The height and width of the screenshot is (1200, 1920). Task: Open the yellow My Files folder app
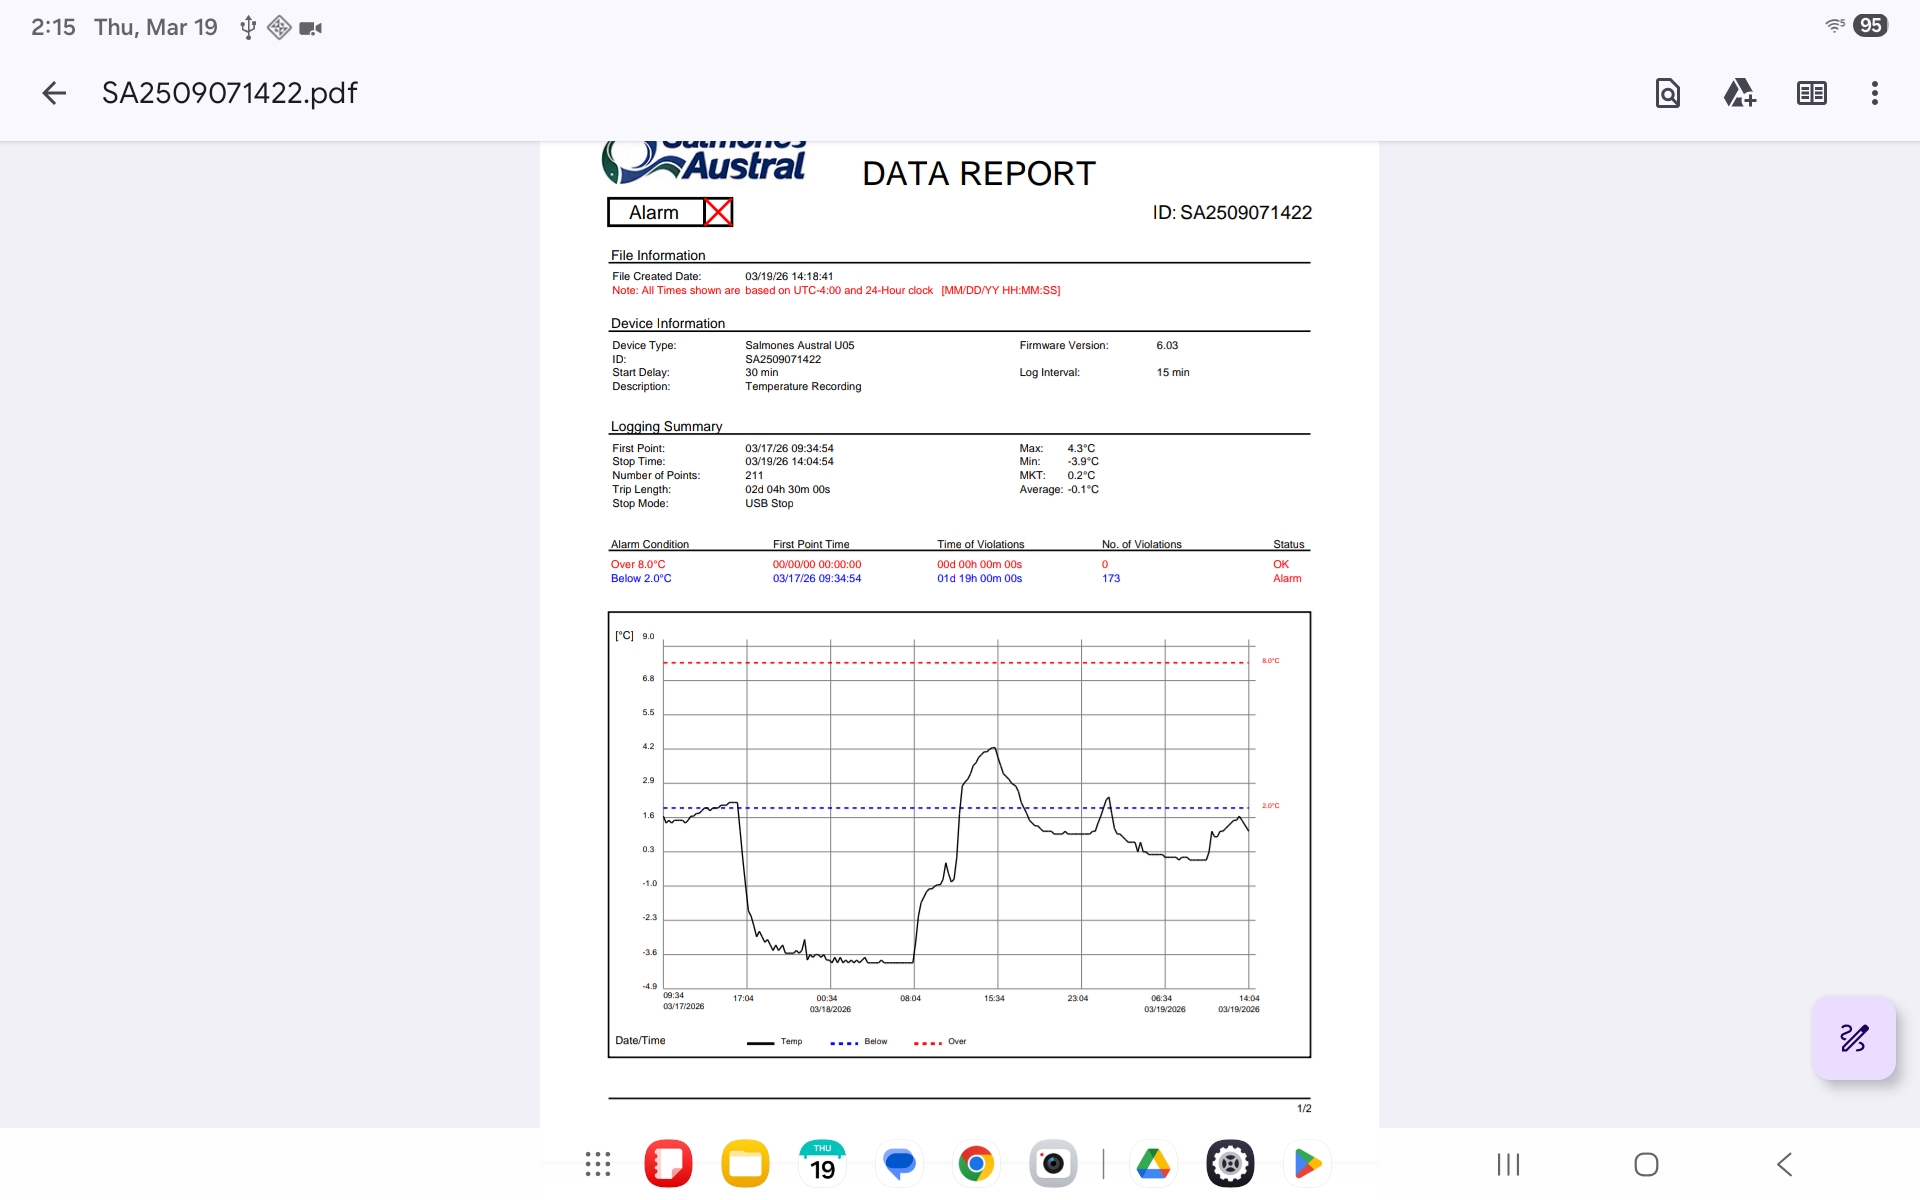tap(745, 1164)
